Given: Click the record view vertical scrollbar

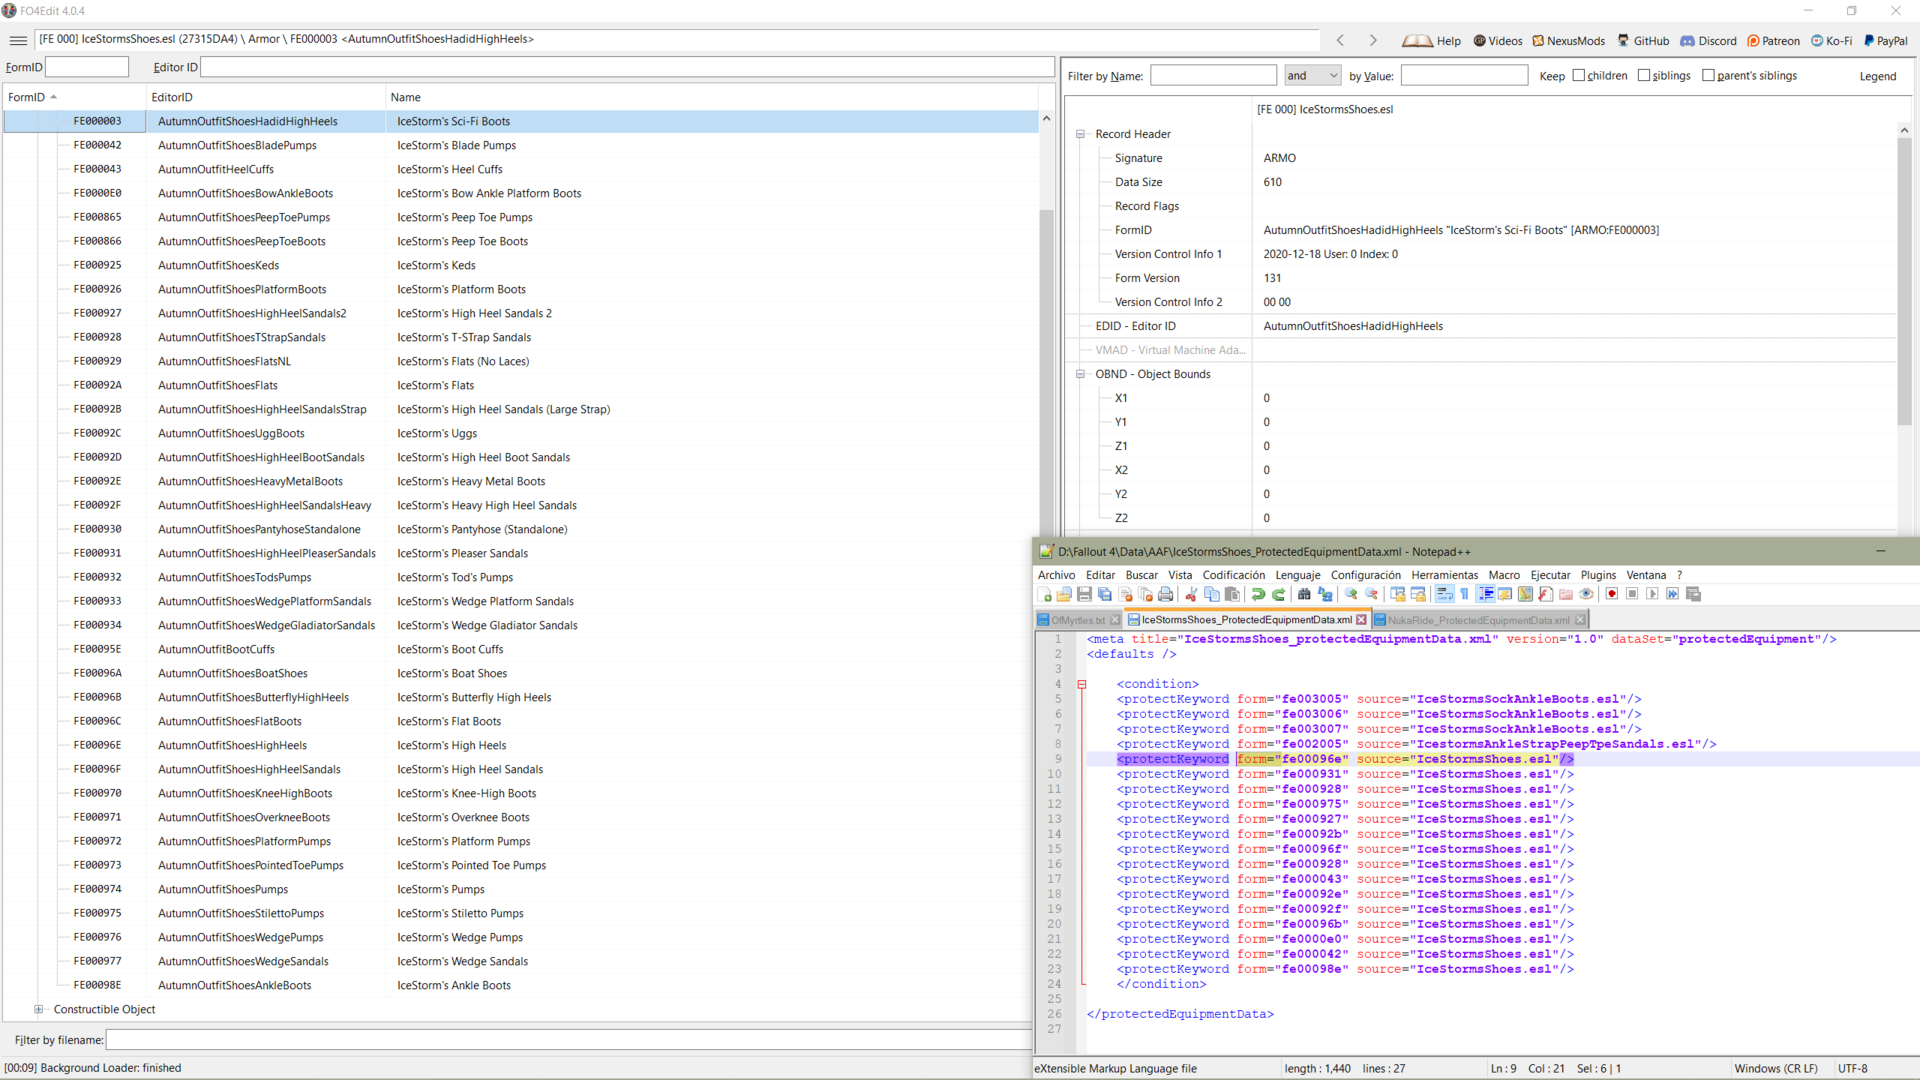Looking at the screenshot, I should [x=1904, y=280].
